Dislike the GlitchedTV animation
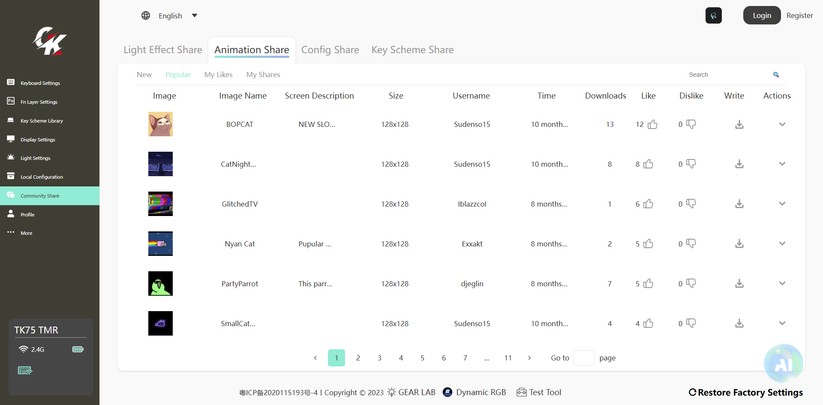The height and width of the screenshot is (405, 823). pos(691,204)
